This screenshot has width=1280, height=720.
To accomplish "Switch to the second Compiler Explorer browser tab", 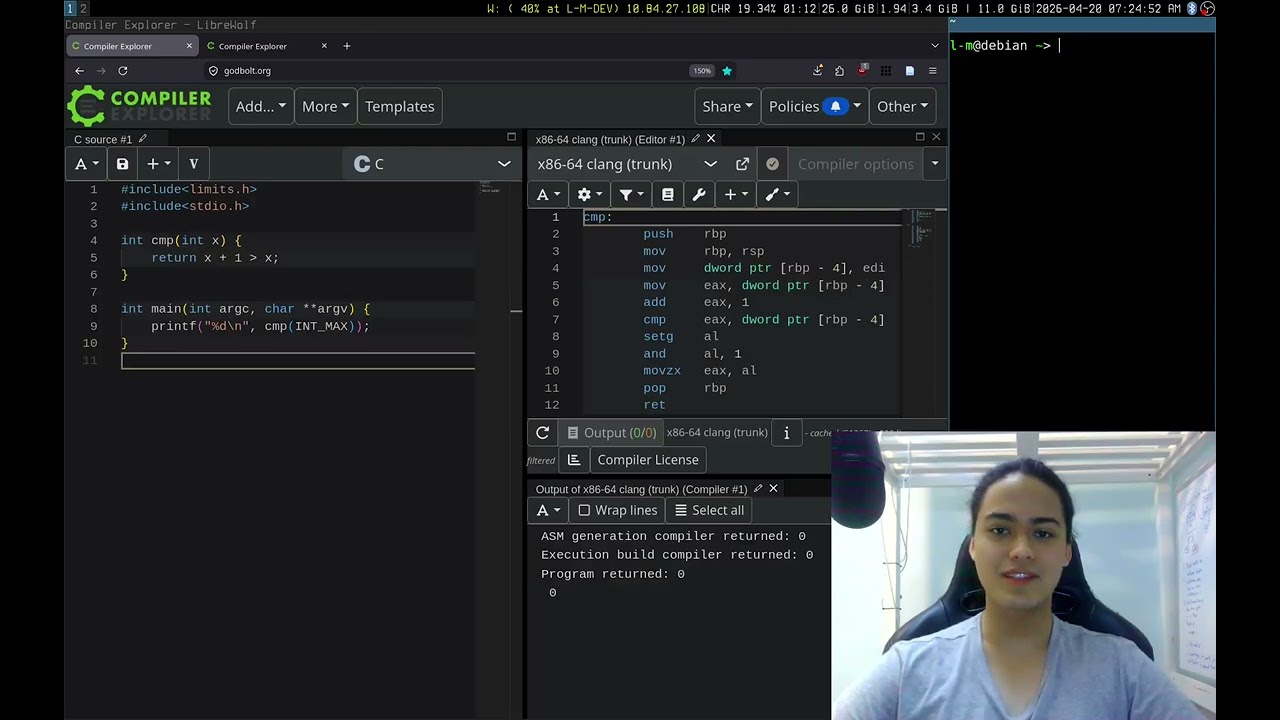I will coord(266,46).
